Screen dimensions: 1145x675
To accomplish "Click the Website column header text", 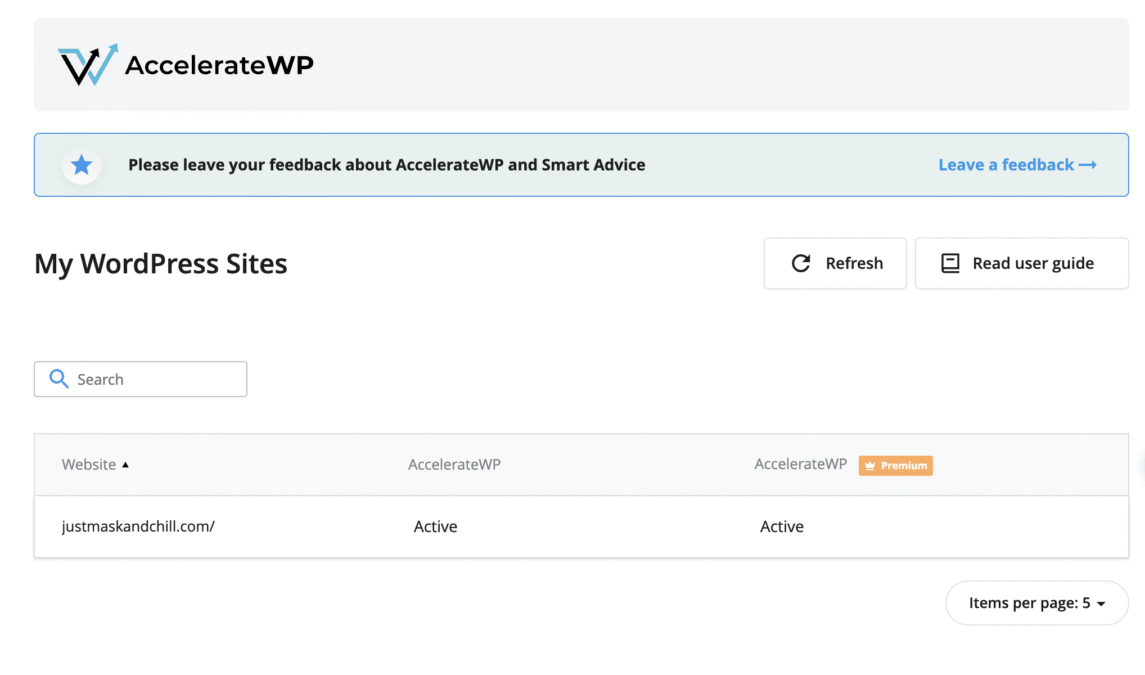I will click(x=89, y=465).
